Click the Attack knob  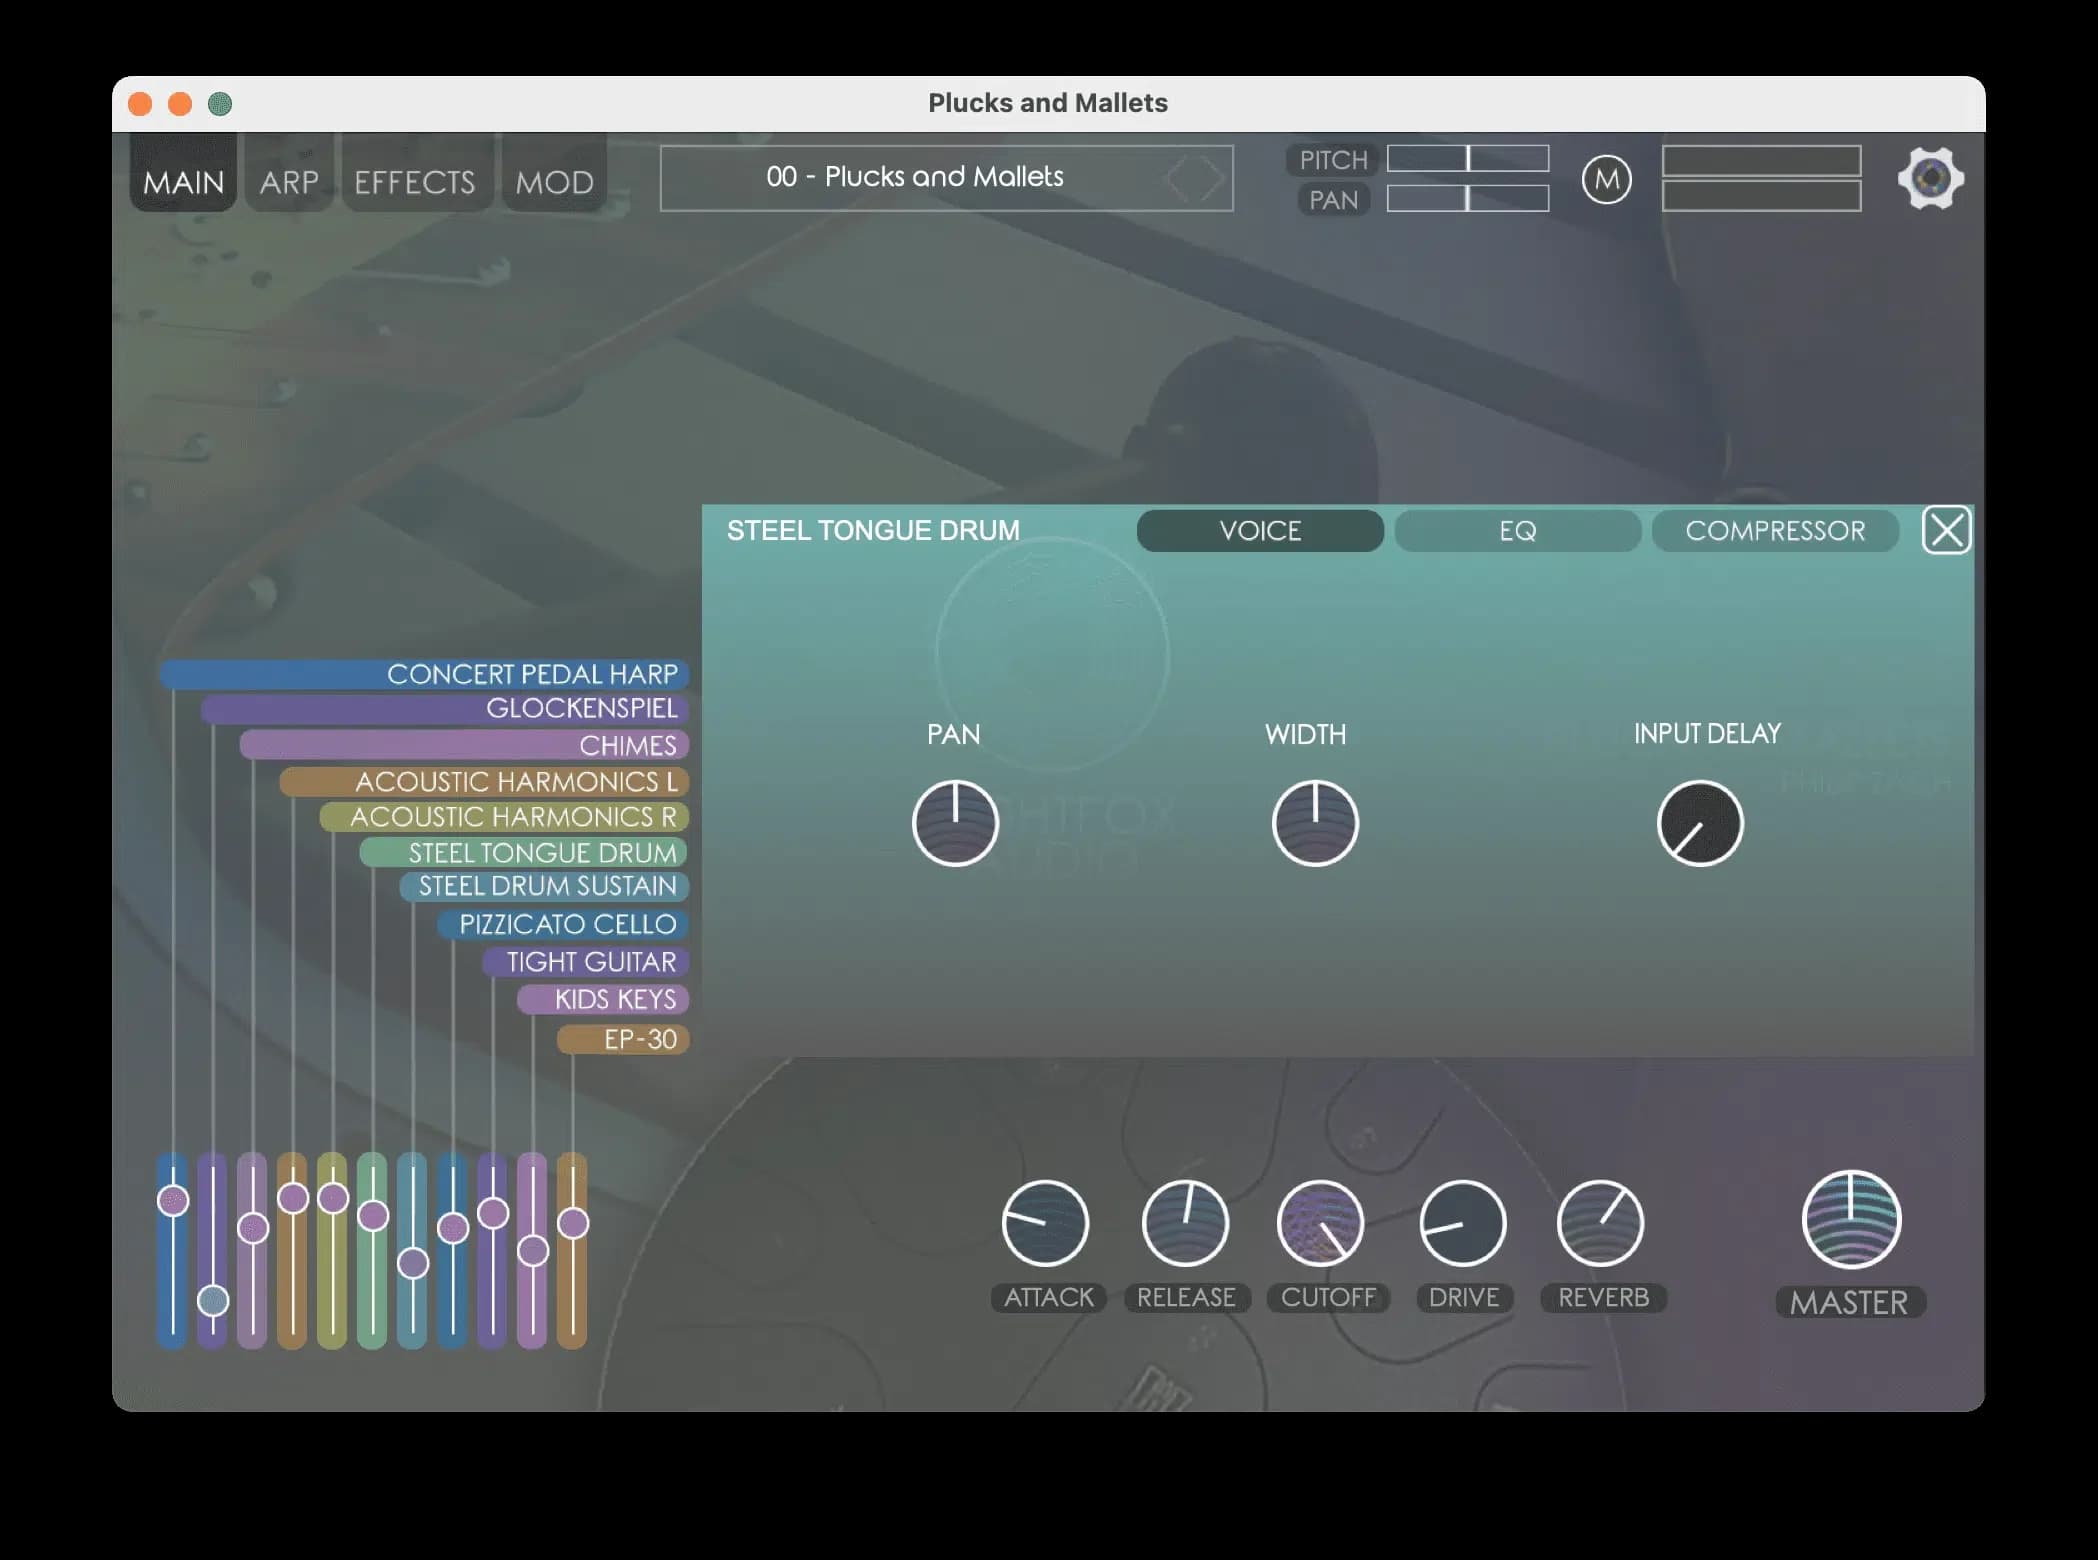(x=1046, y=1222)
